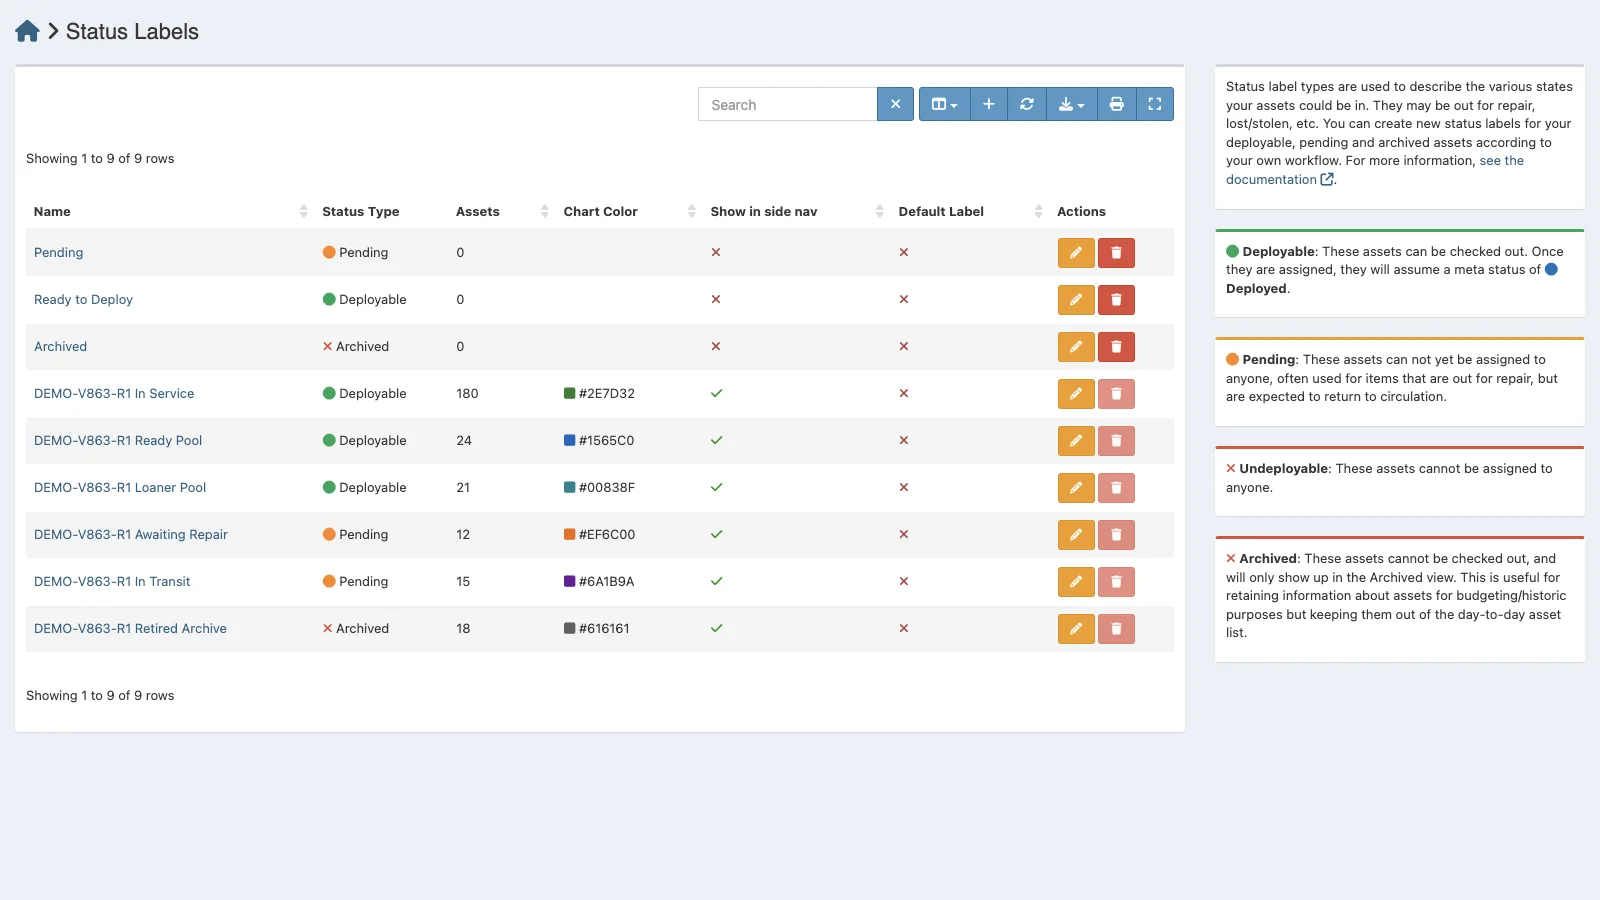The height and width of the screenshot is (900, 1600).
Task: Click side nav checkmark for Retired Archive
Action: point(716,629)
